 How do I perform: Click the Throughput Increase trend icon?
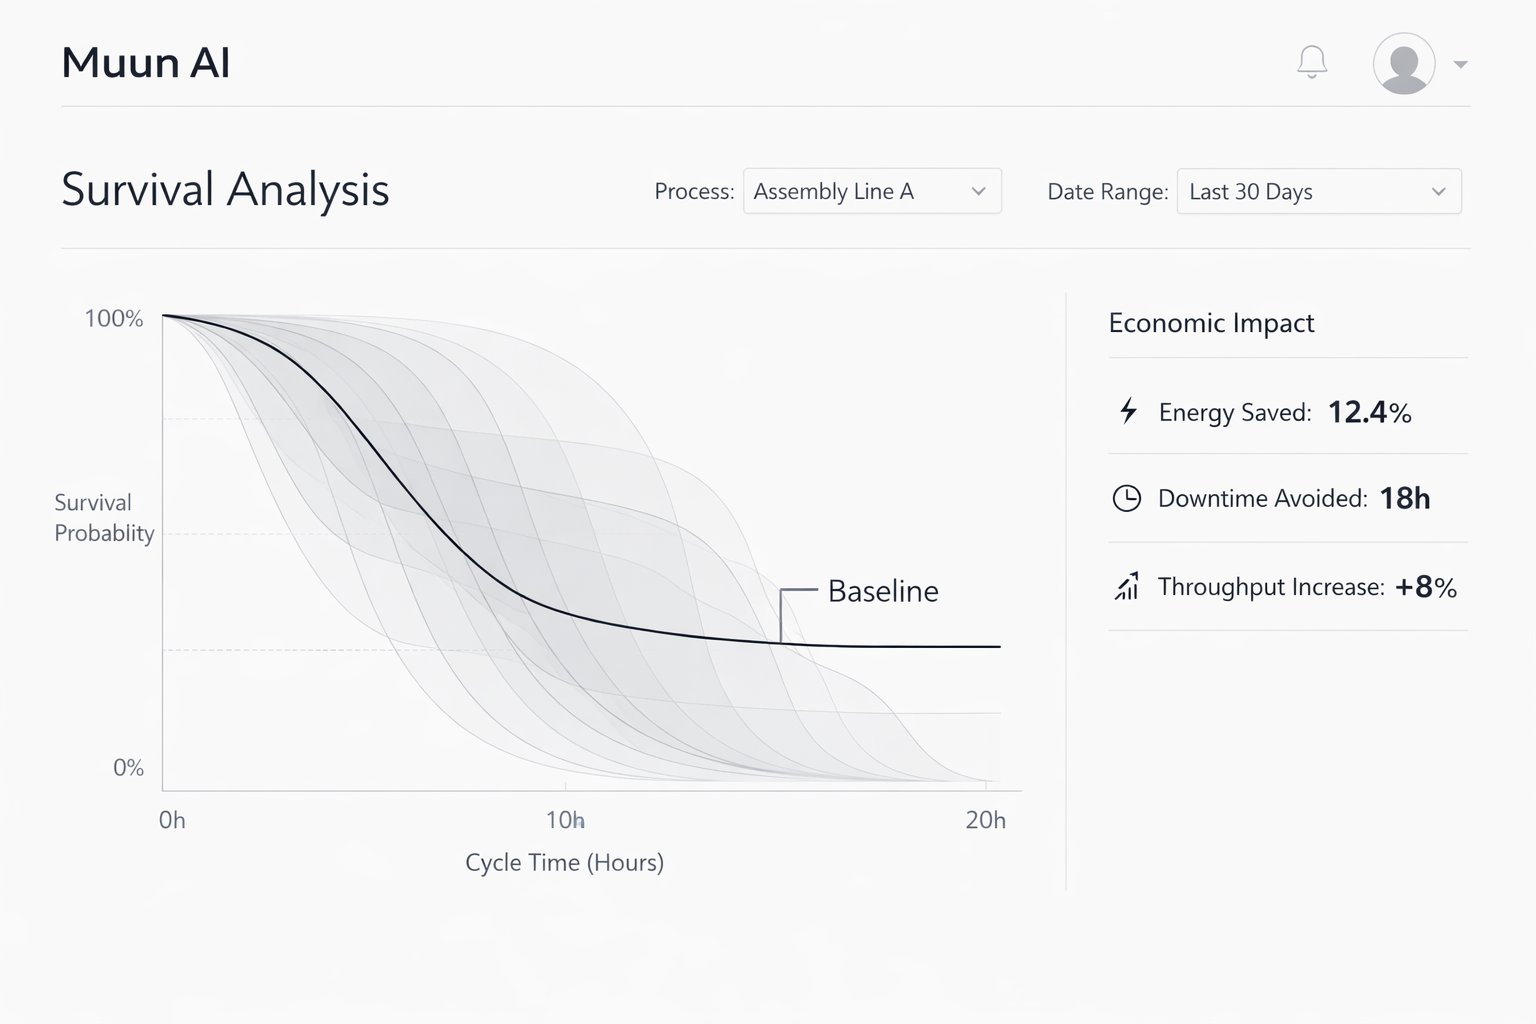[1127, 587]
